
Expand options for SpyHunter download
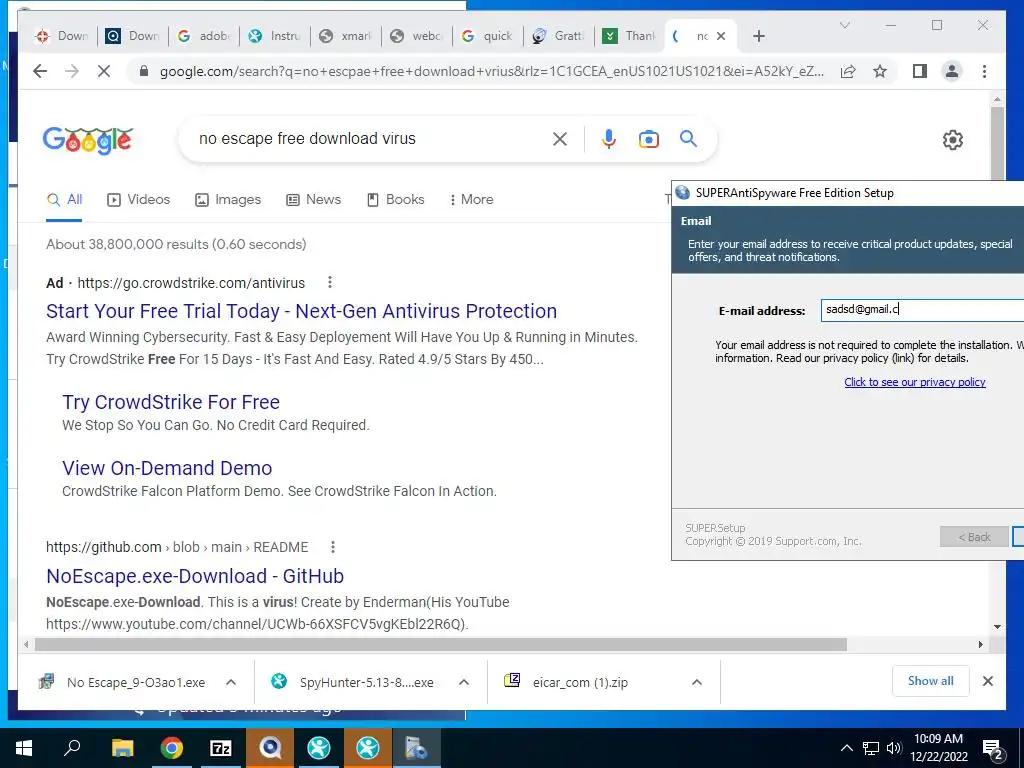(x=464, y=682)
